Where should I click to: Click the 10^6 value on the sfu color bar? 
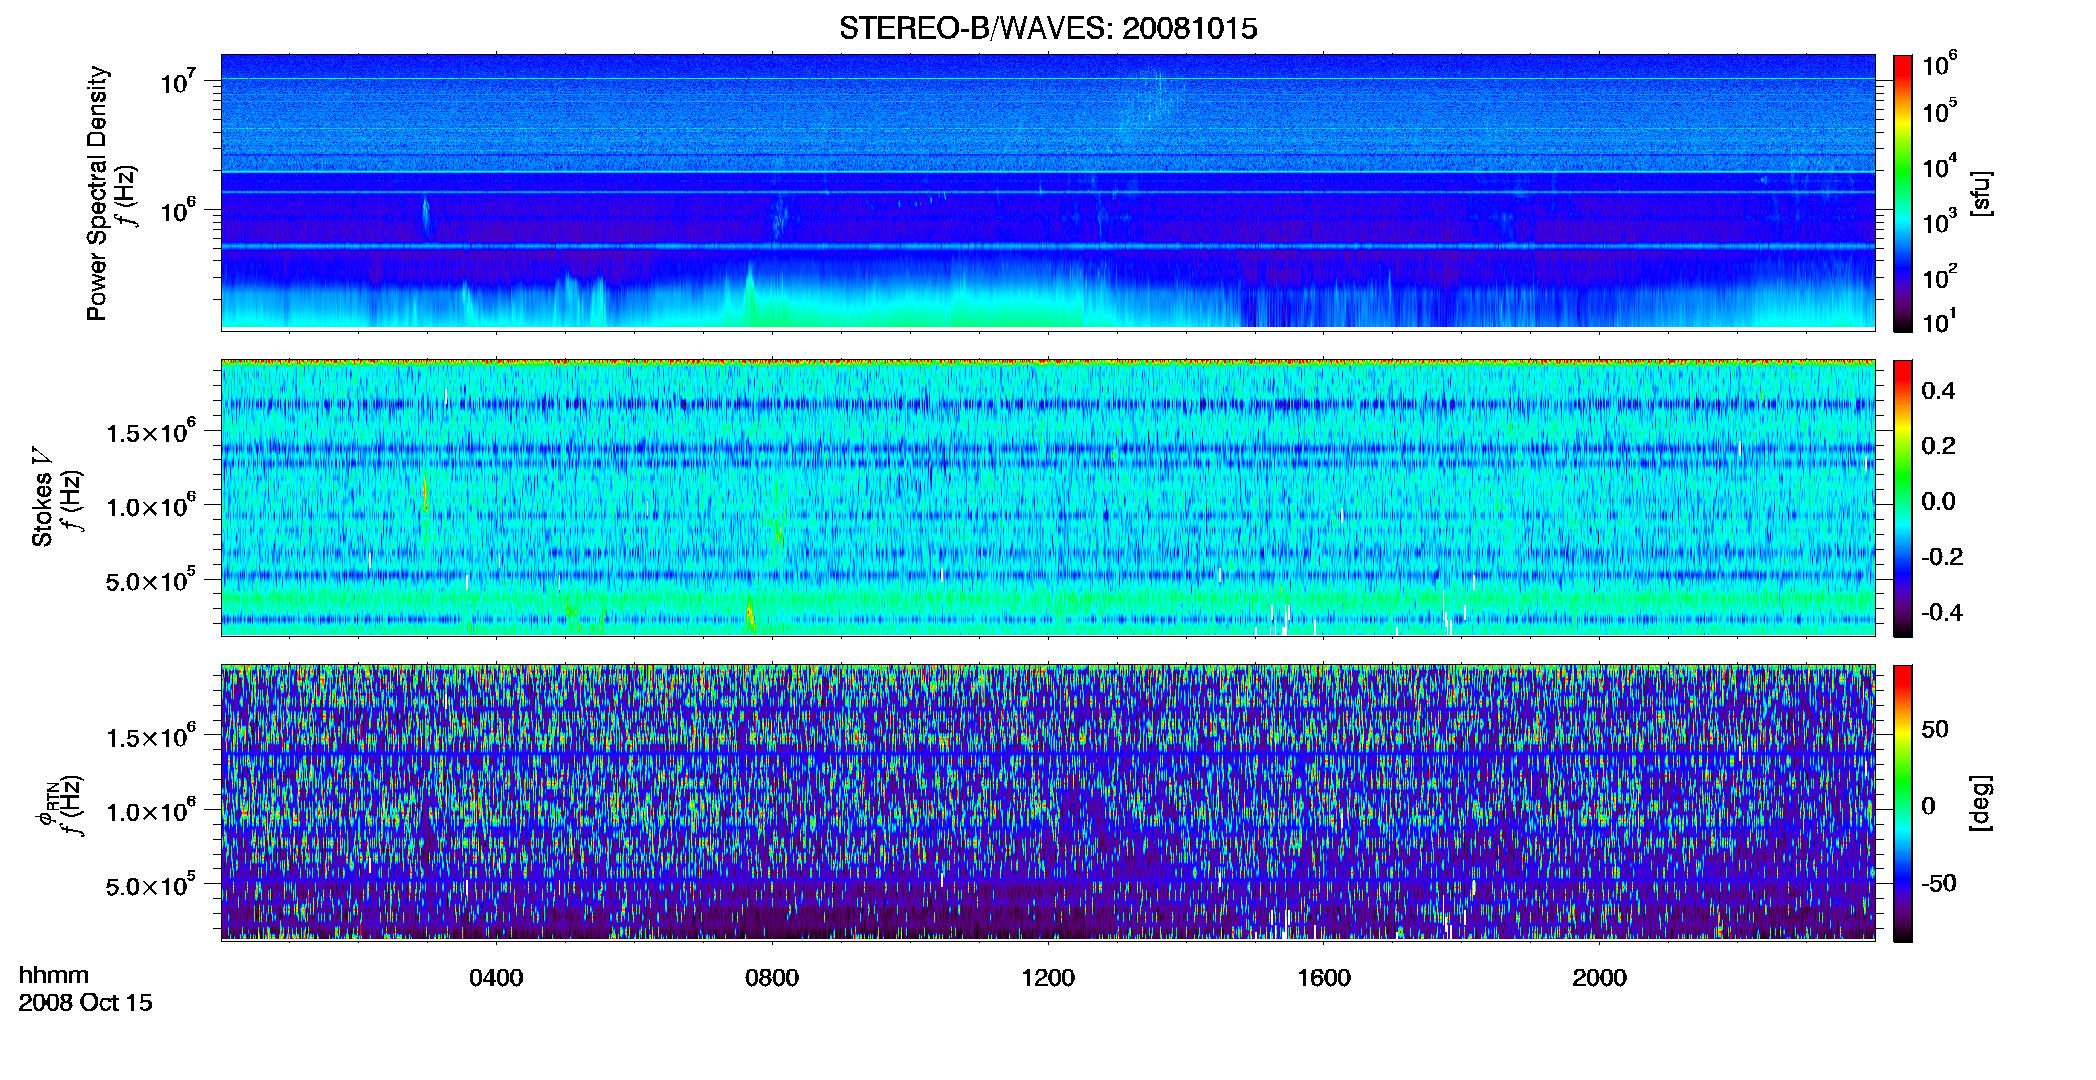tap(1939, 64)
